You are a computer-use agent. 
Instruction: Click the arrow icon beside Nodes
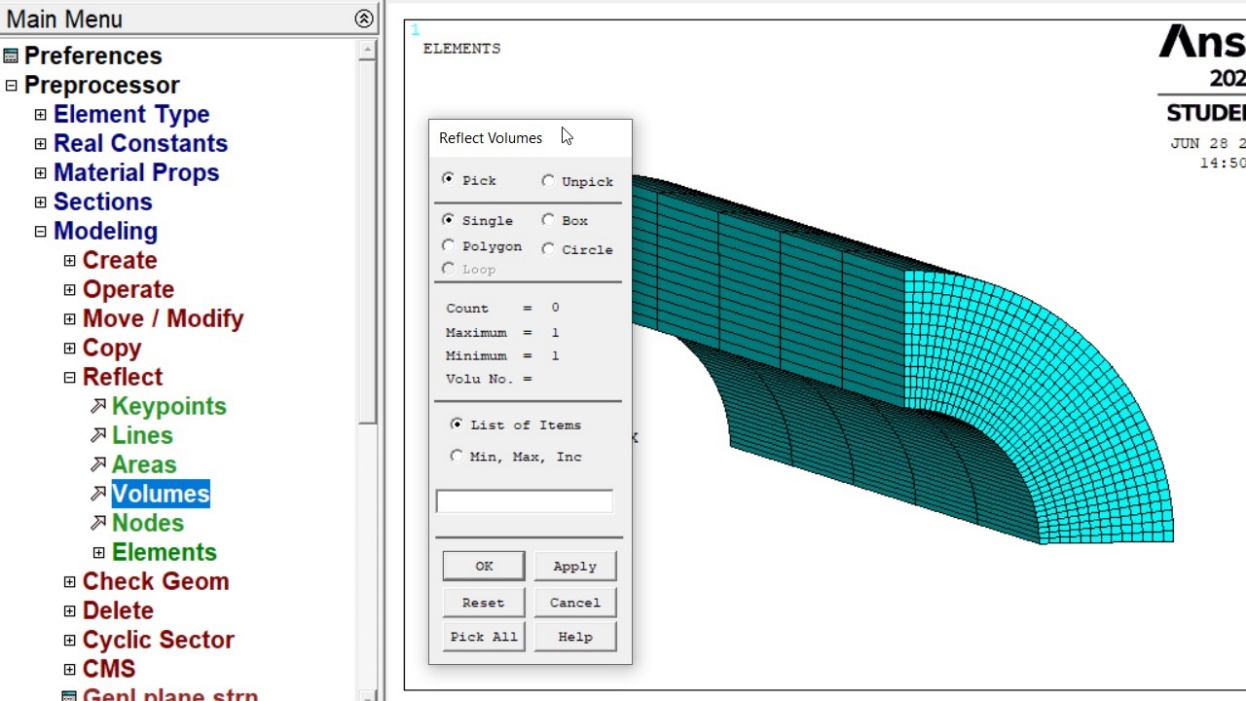[x=98, y=522]
